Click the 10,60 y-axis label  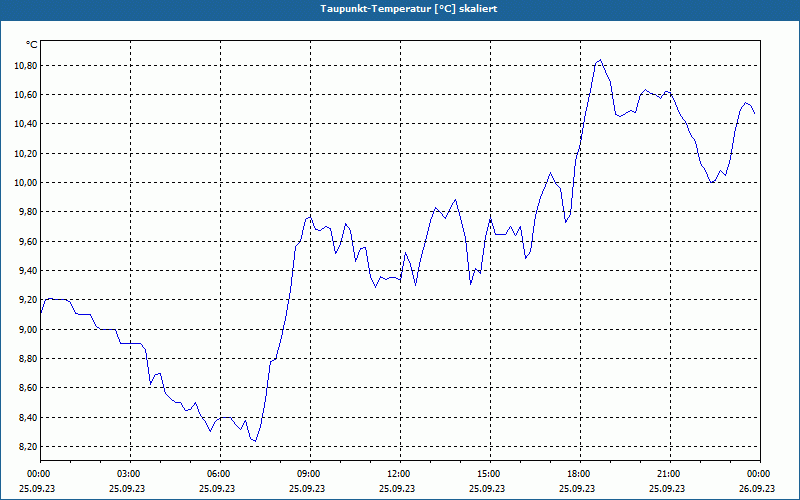tap(27, 95)
